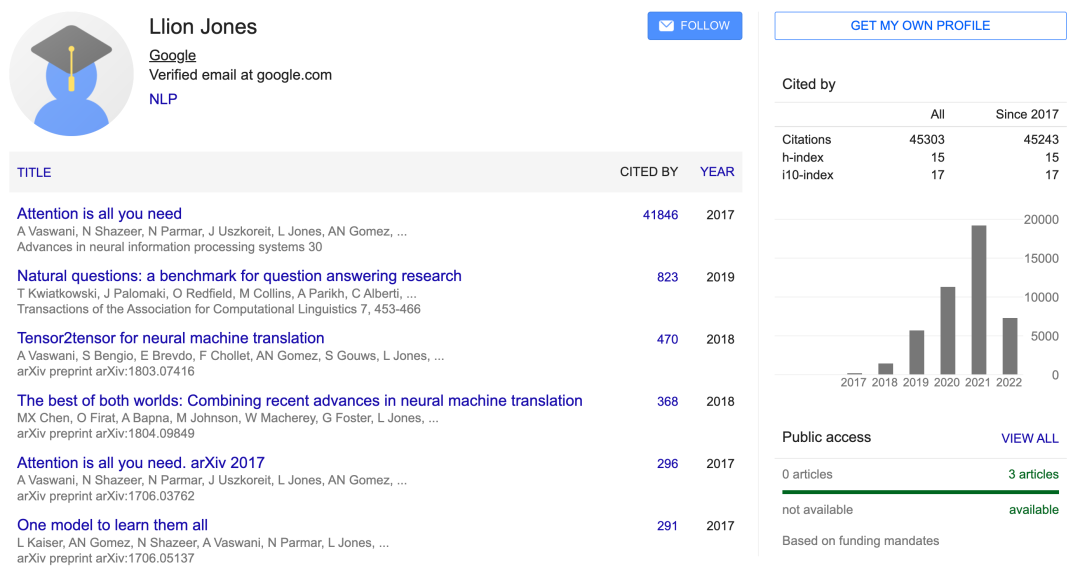Open Tensor2tensor for neural machine translation
This screenshot has height=573, width=1080.
click(171, 338)
